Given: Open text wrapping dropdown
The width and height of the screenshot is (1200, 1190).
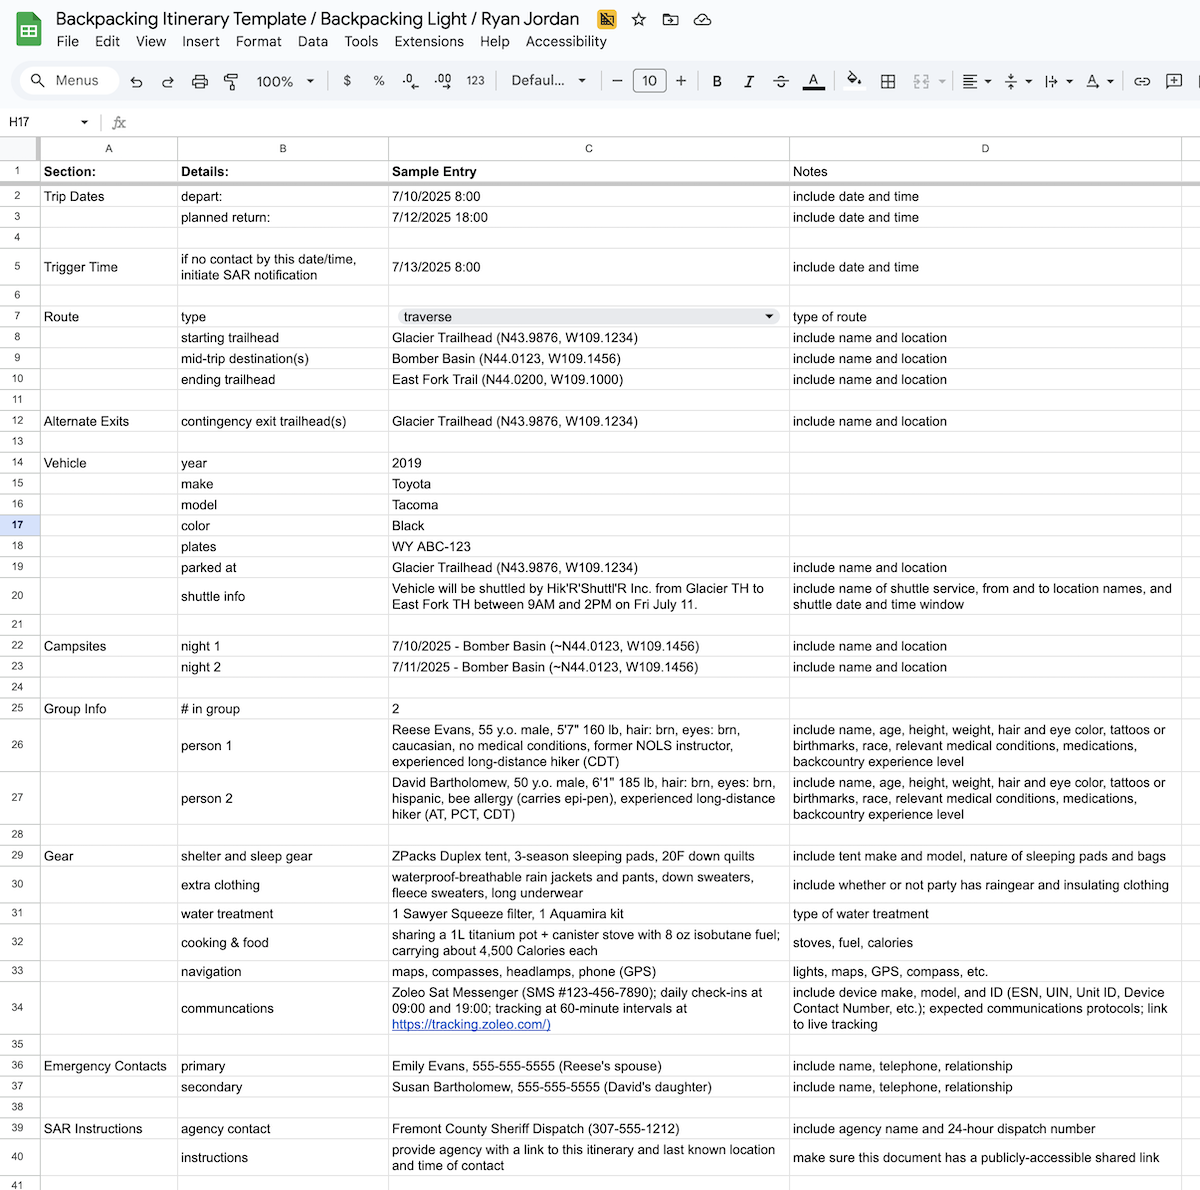Looking at the screenshot, I should click(x=1058, y=81).
